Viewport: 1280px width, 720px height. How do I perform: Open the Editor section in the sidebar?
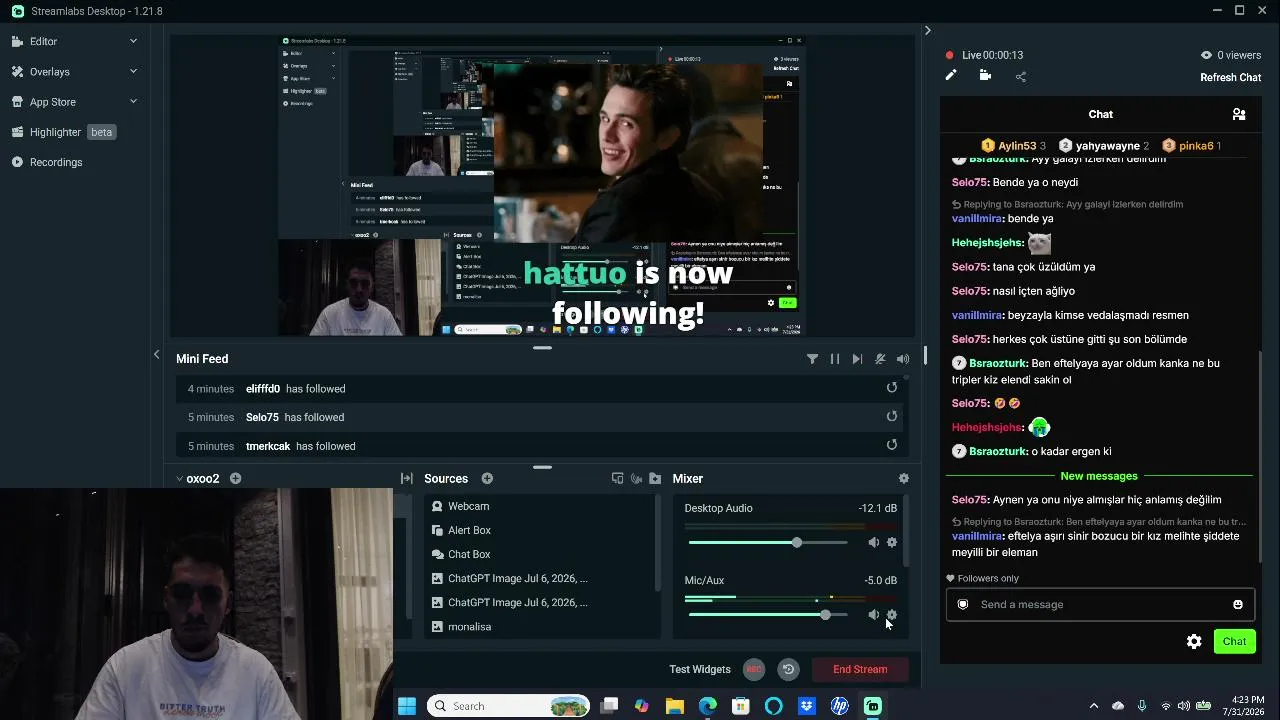[43, 41]
